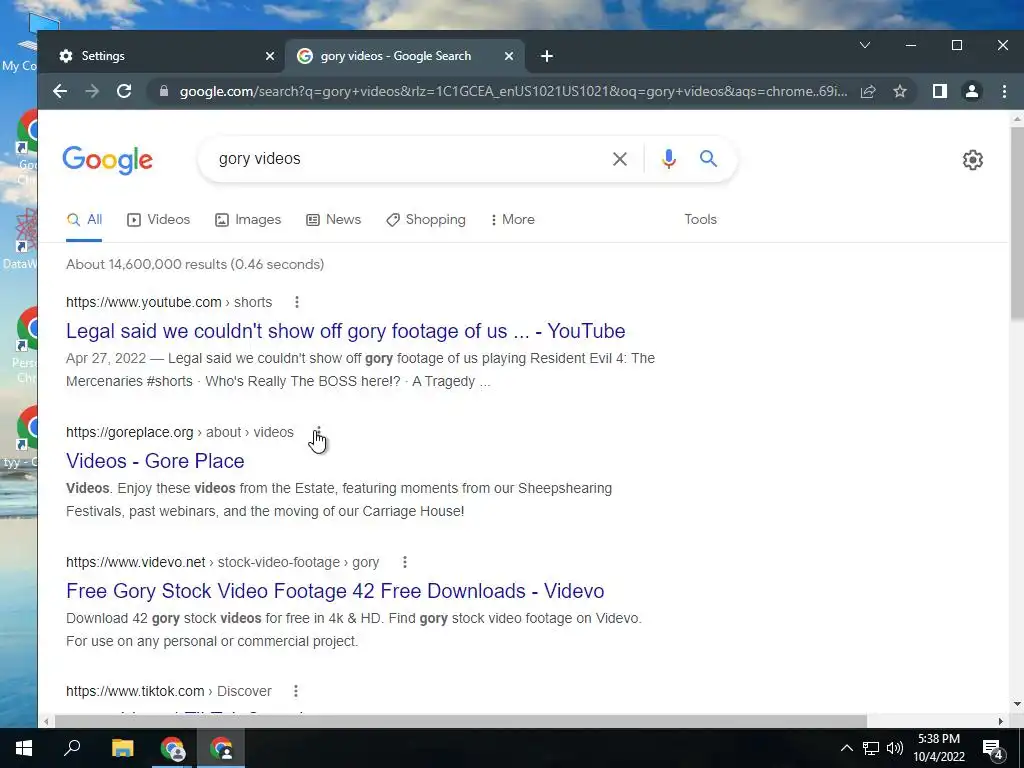Open Chrome side panel icon
Image resolution: width=1024 pixels, height=768 pixels.
[x=940, y=91]
